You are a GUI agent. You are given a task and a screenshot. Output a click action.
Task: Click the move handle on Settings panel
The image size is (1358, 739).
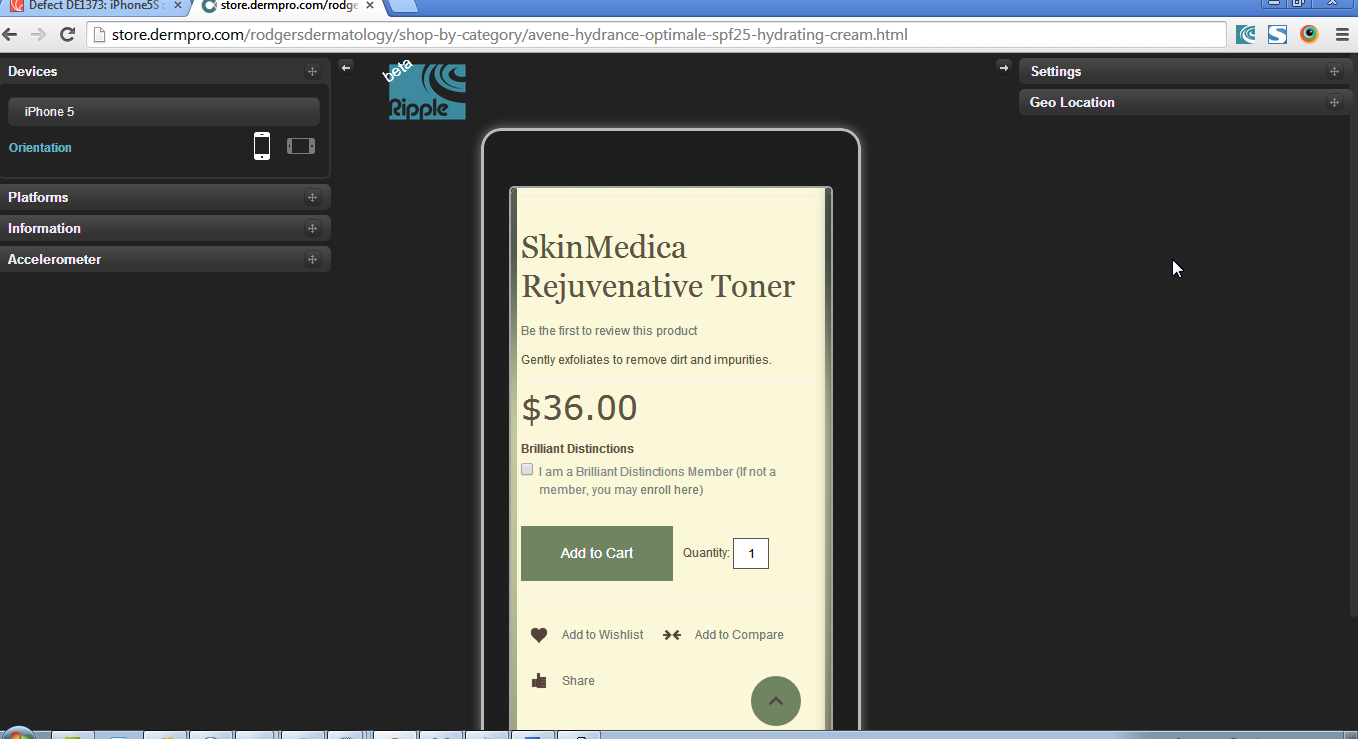pos(1334,71)
